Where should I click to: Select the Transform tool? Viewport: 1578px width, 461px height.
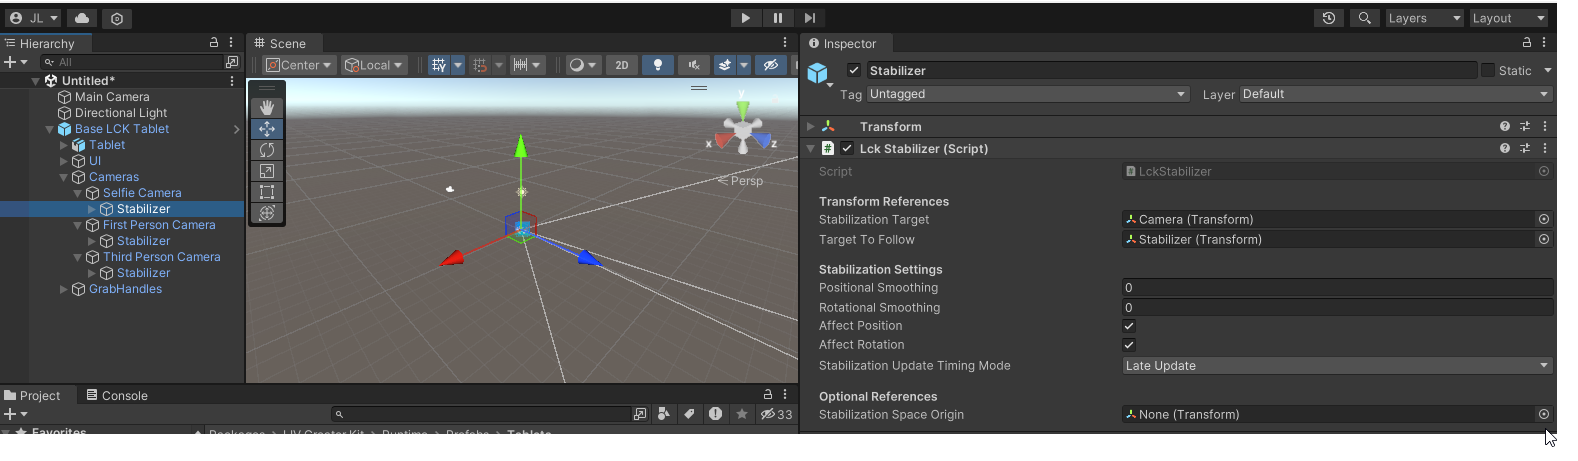267,213
